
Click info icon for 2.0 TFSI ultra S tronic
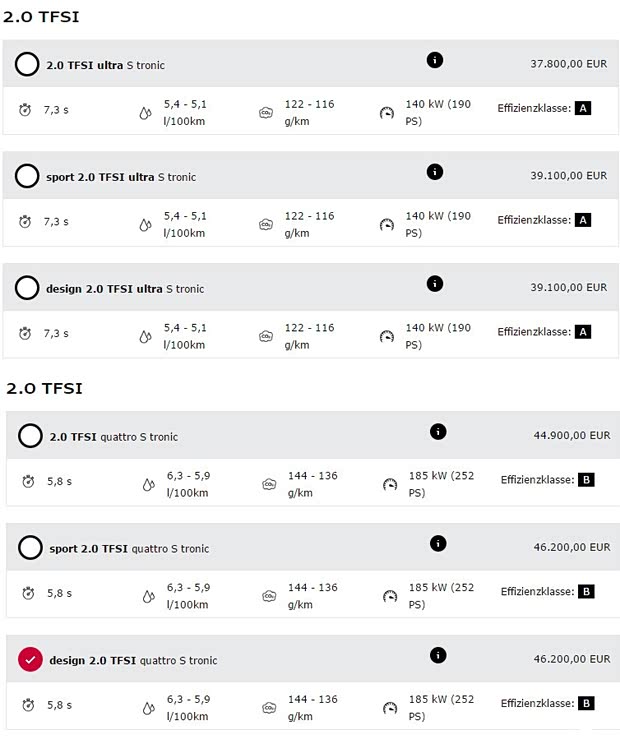(x=434, y=60)
